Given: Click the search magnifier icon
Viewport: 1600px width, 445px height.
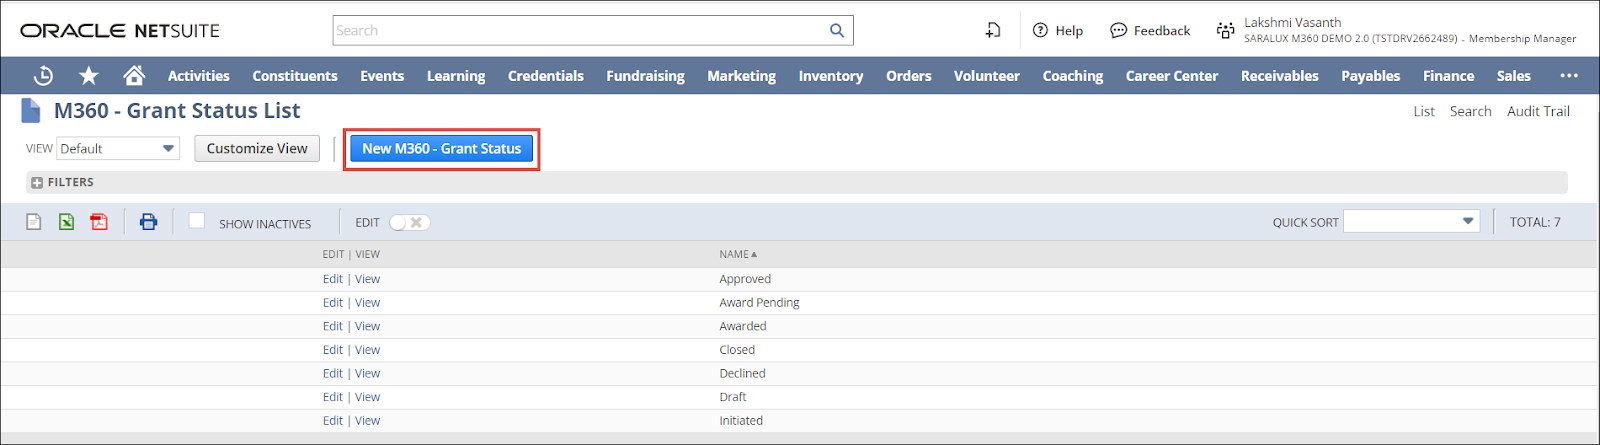Looking at the screenshot, I should tap(837, 30).
